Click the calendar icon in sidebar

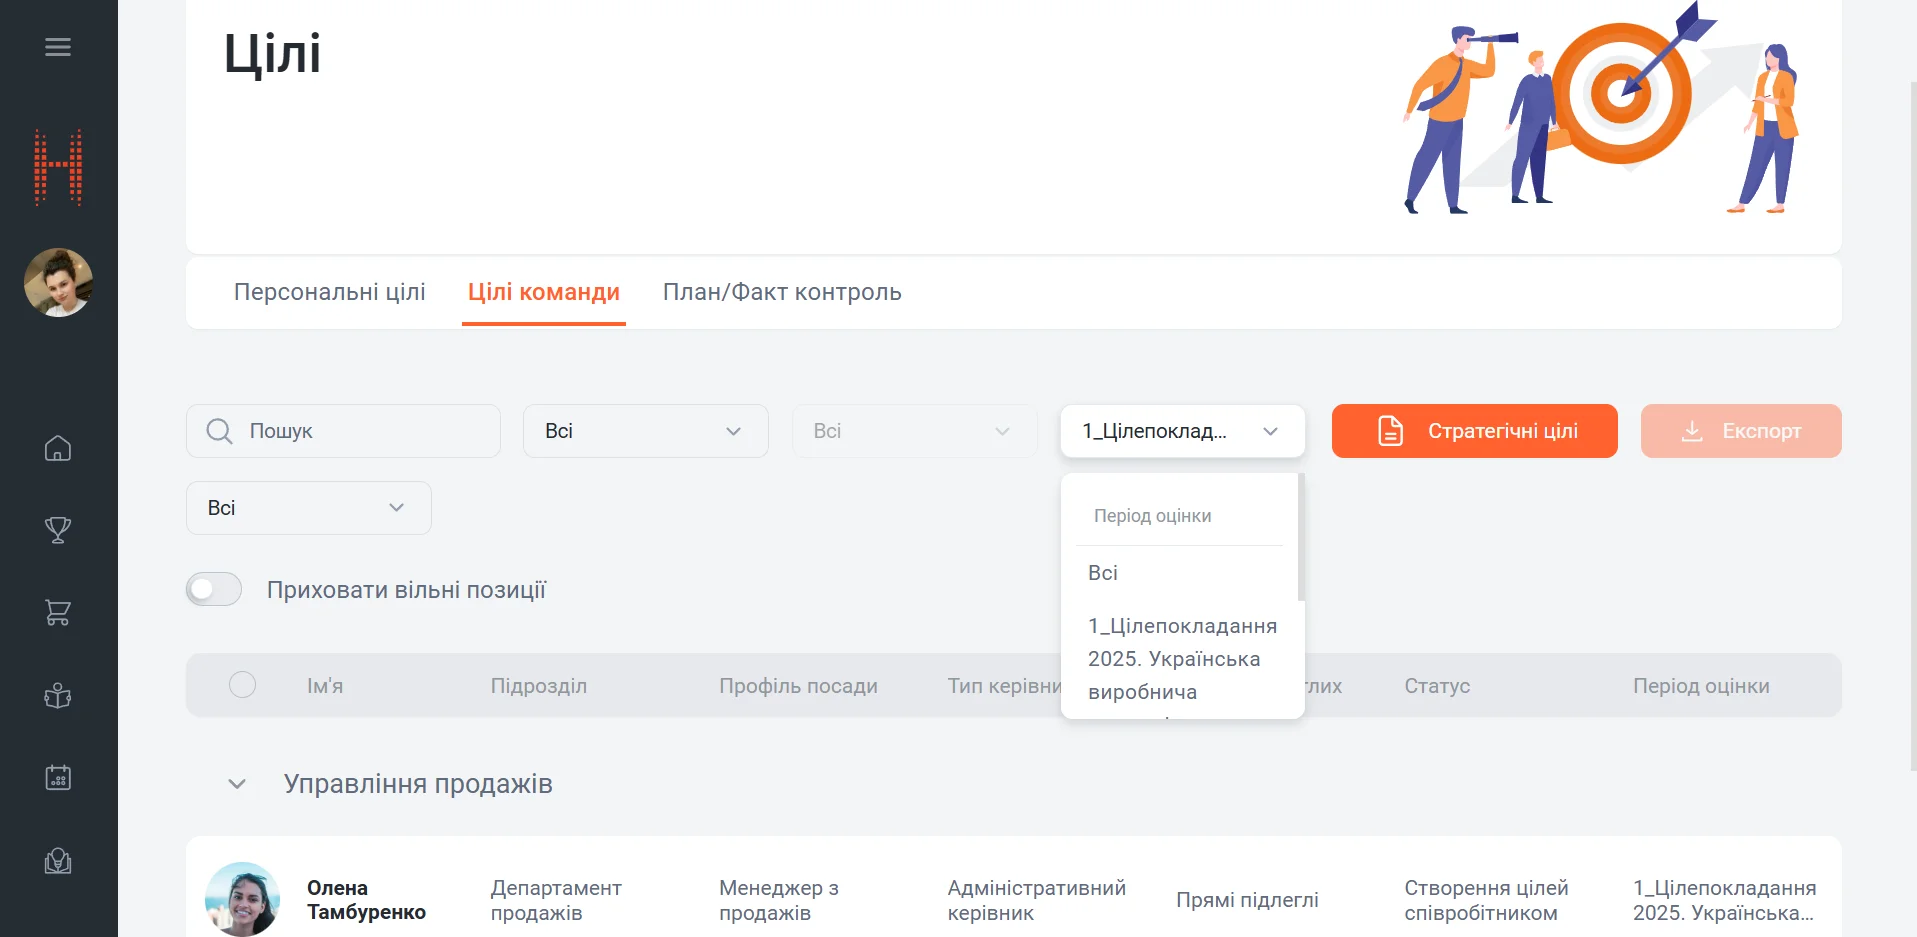click(x=58, y=777)
